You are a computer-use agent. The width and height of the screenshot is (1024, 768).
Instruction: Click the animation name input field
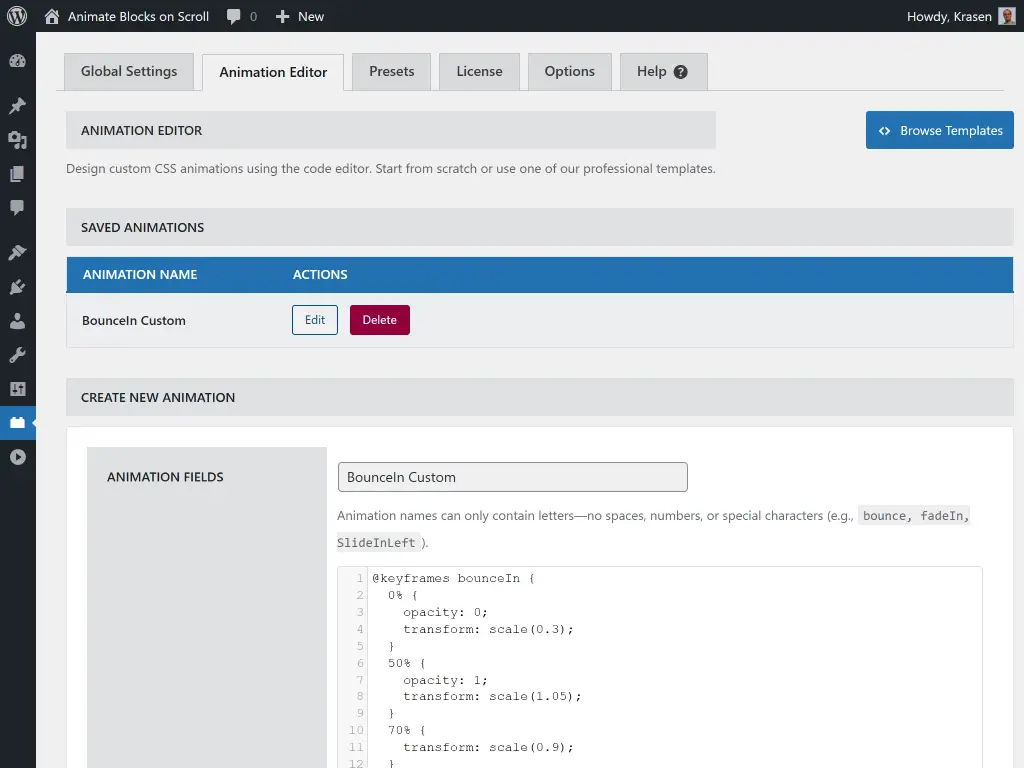tap(512, 477)
